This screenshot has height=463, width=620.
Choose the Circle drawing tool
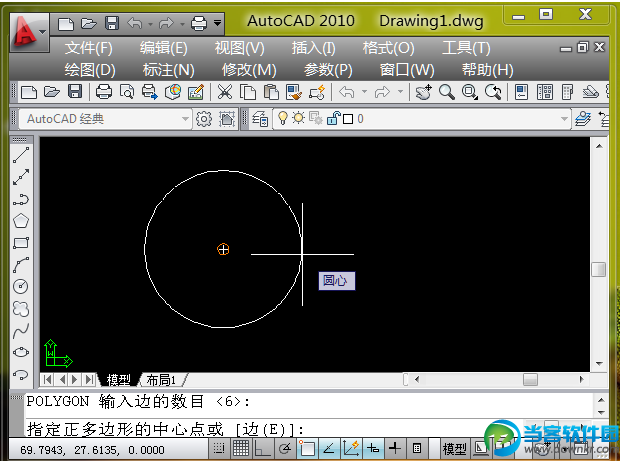pyautogui.click(x=20, y=286)
